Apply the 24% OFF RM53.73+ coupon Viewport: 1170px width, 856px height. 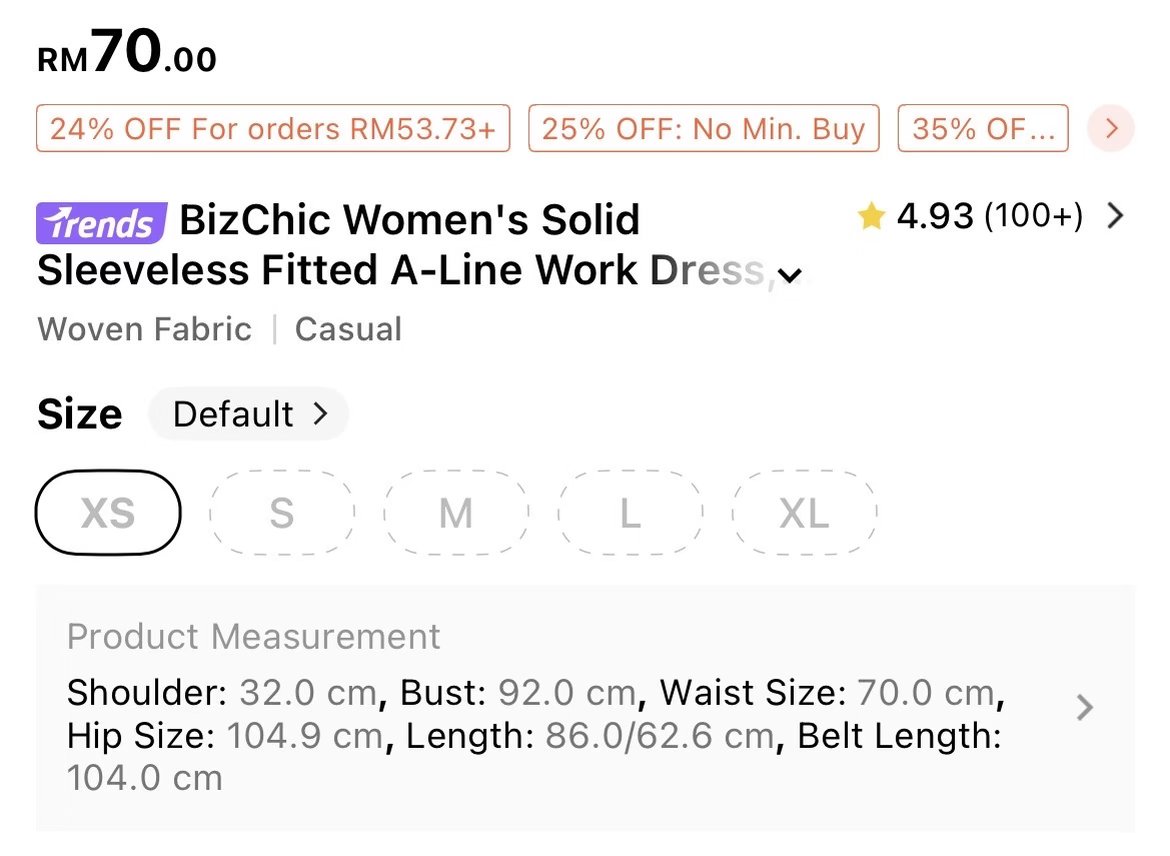pyautogui.click(x=273, y=129)
